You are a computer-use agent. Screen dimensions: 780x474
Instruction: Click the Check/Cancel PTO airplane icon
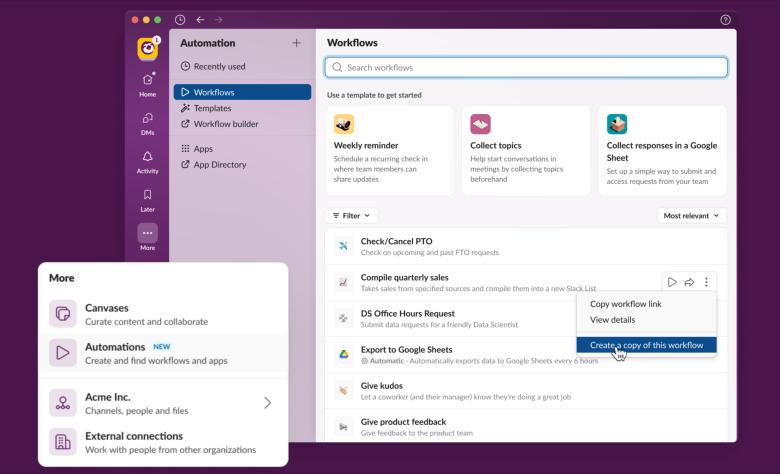pos(343,246)
